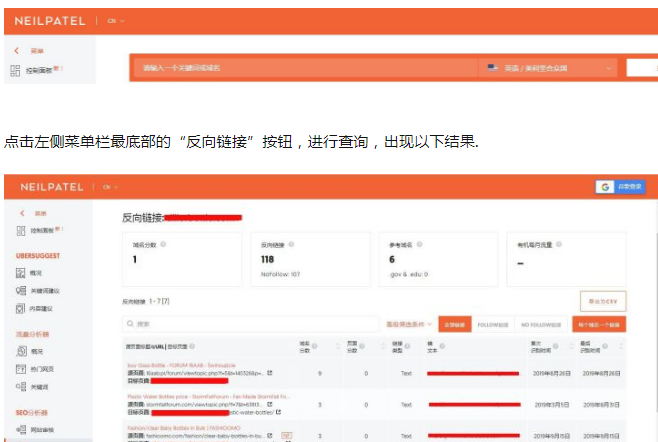Click the info icon in the 源页面标题与URL column header
Viewport: 658px width, 442px height.
coord(192,346)
